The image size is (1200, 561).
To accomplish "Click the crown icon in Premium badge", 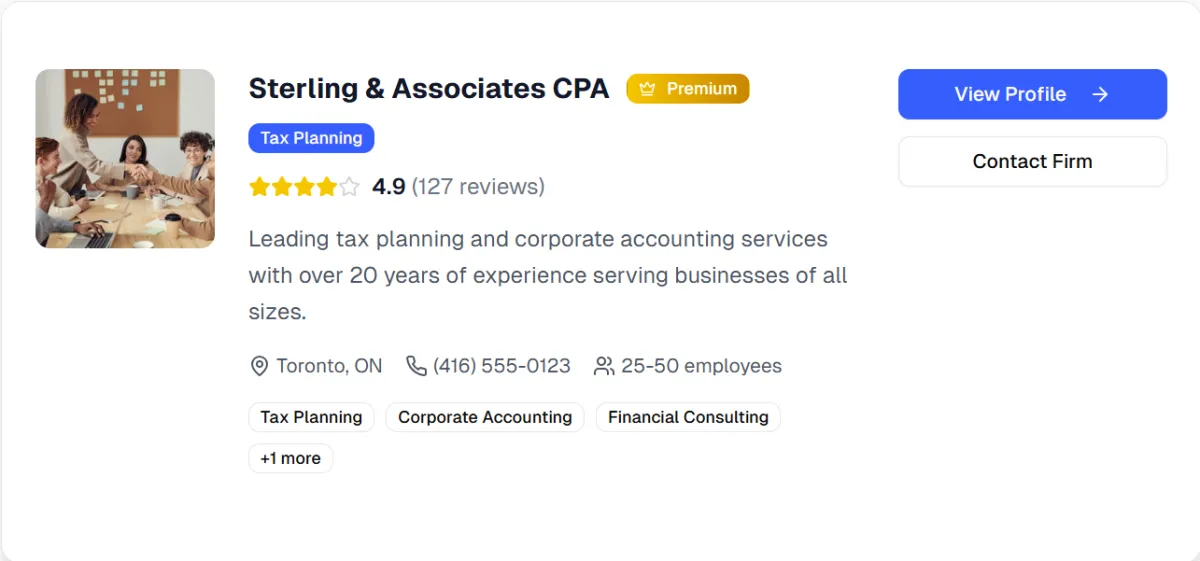I will 647,89.
